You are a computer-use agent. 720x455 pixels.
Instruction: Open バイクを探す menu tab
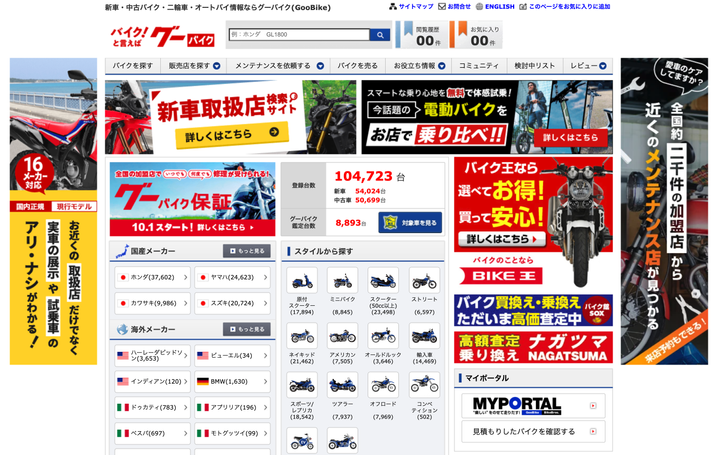tap(133, 66)
